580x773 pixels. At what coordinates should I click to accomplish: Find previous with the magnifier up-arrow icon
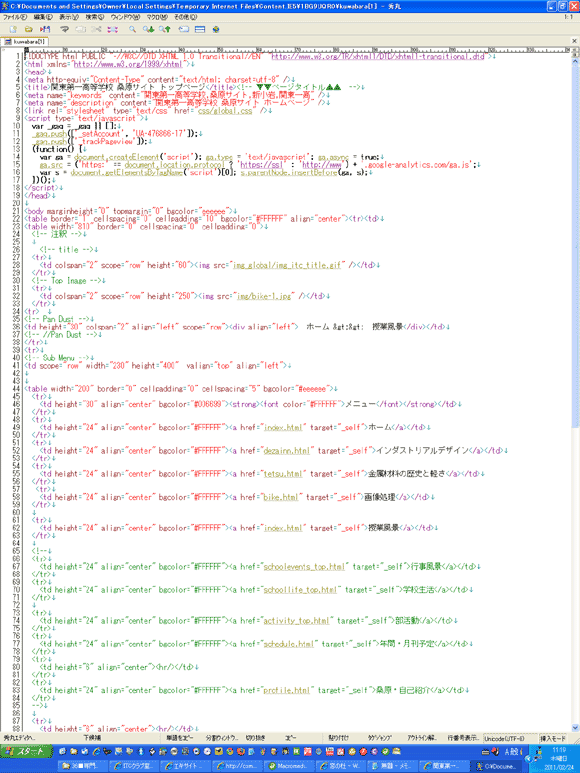tap(165, 29)
